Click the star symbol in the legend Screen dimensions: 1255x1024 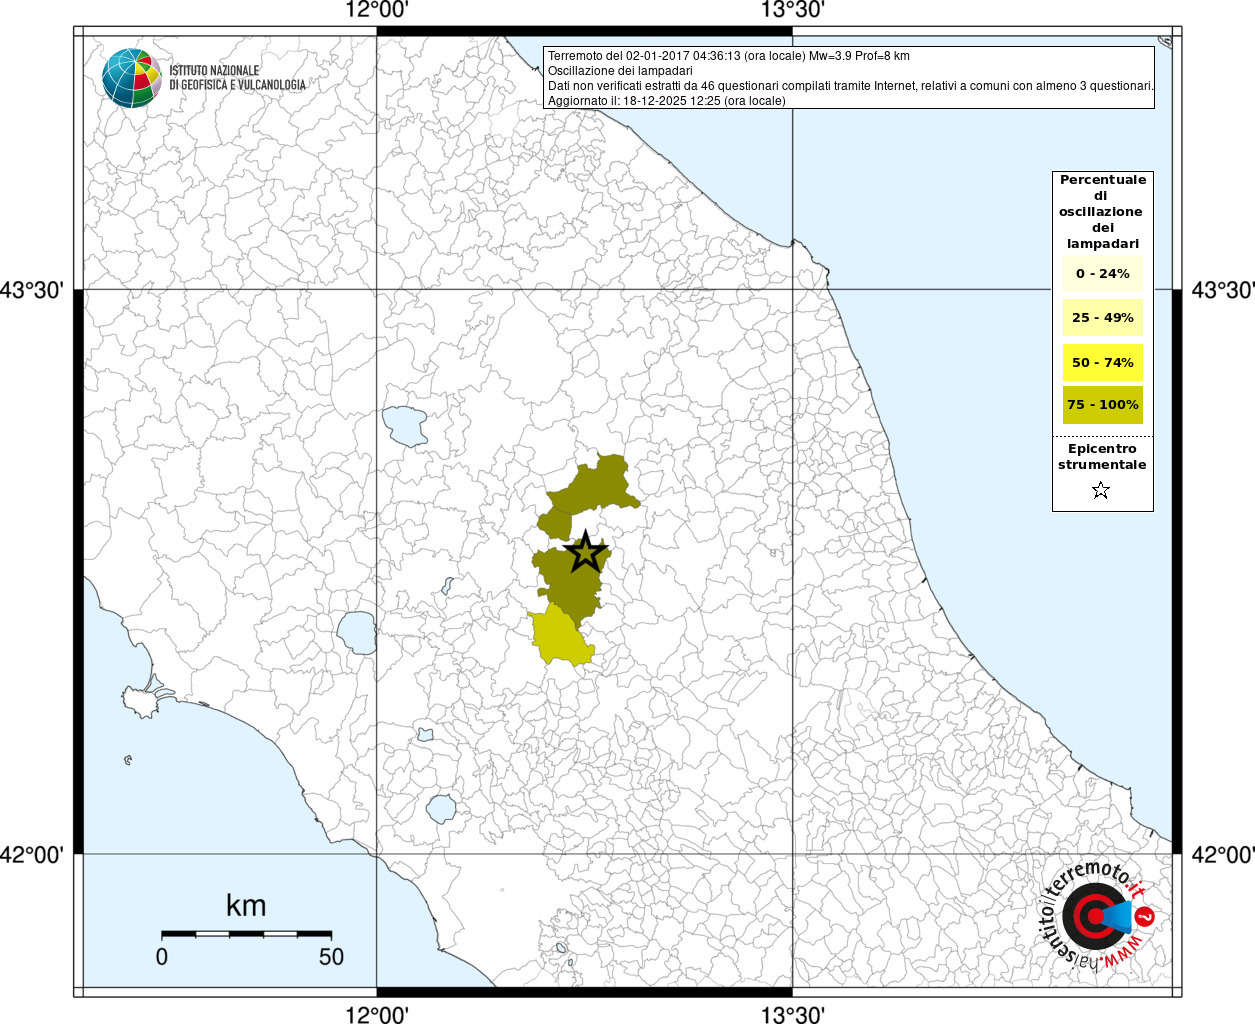(1101, 490)
